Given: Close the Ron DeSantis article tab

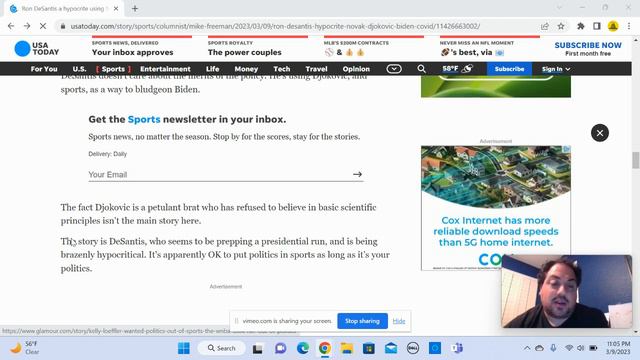Looking at the screenshot, I should click(116, 9).
